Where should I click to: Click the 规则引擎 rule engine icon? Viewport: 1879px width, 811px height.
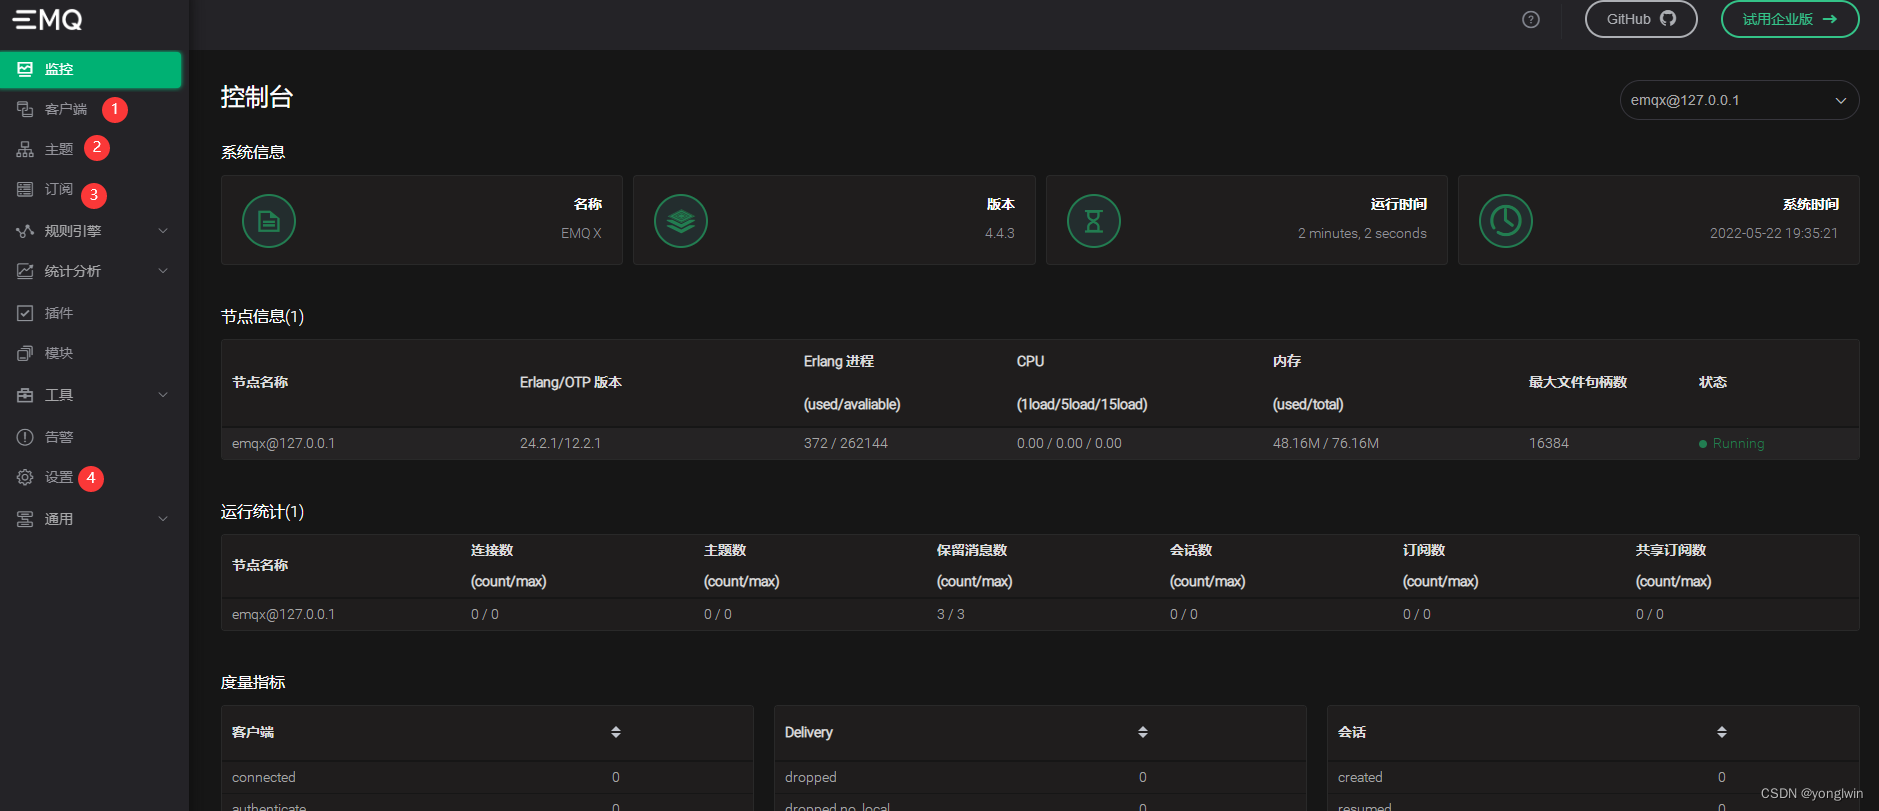[x=25, y=231]
